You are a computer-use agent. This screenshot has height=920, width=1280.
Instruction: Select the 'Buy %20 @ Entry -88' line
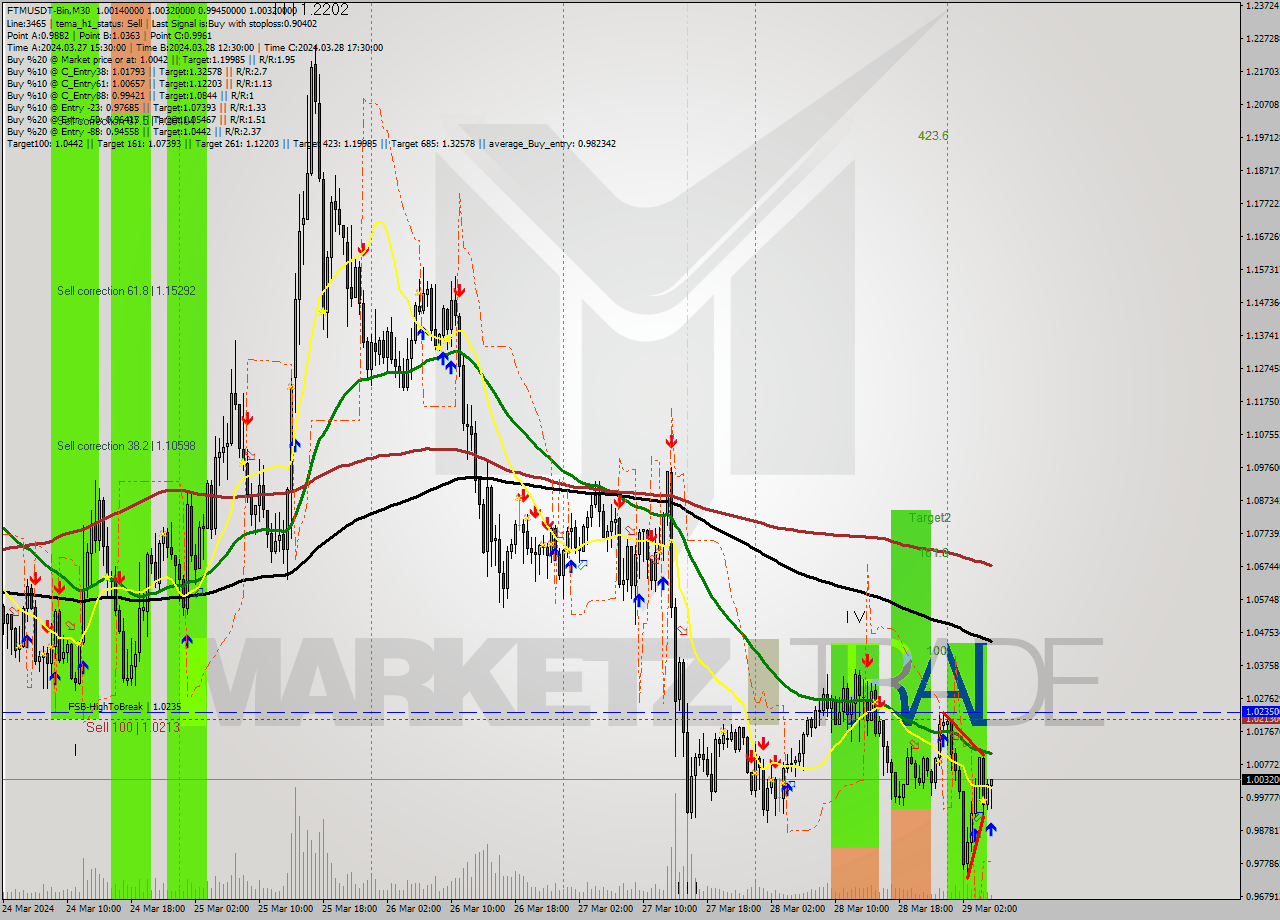click(133, 131)
